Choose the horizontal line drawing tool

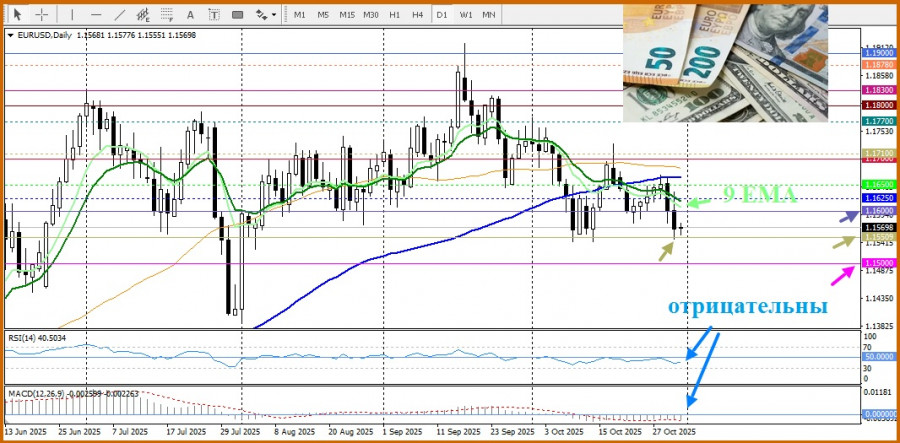pyautogui.click(x=94, y=14)
